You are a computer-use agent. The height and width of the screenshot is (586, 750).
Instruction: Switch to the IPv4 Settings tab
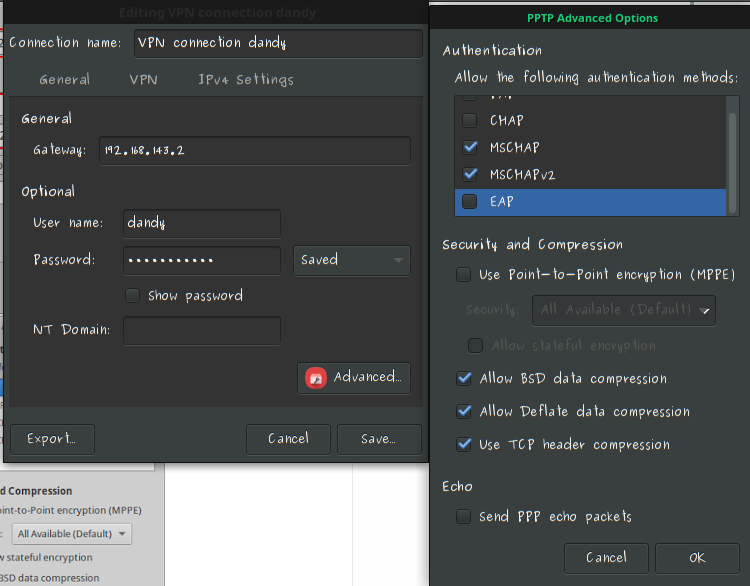pos(246,80)
